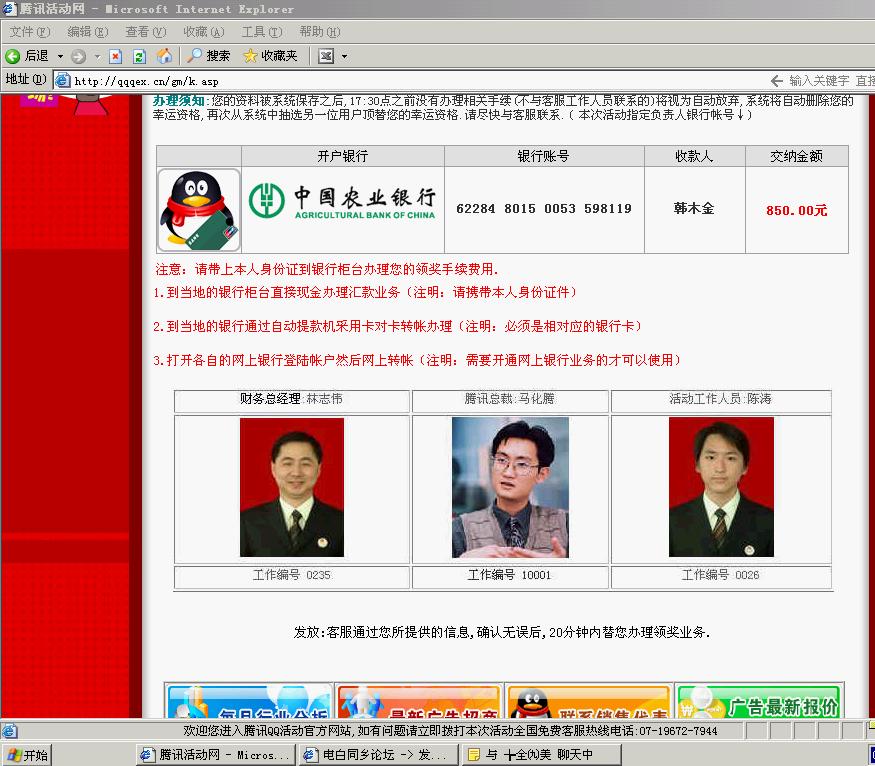Expand the Back button history dropdown
875x766 pixels.
pos(60,56)
